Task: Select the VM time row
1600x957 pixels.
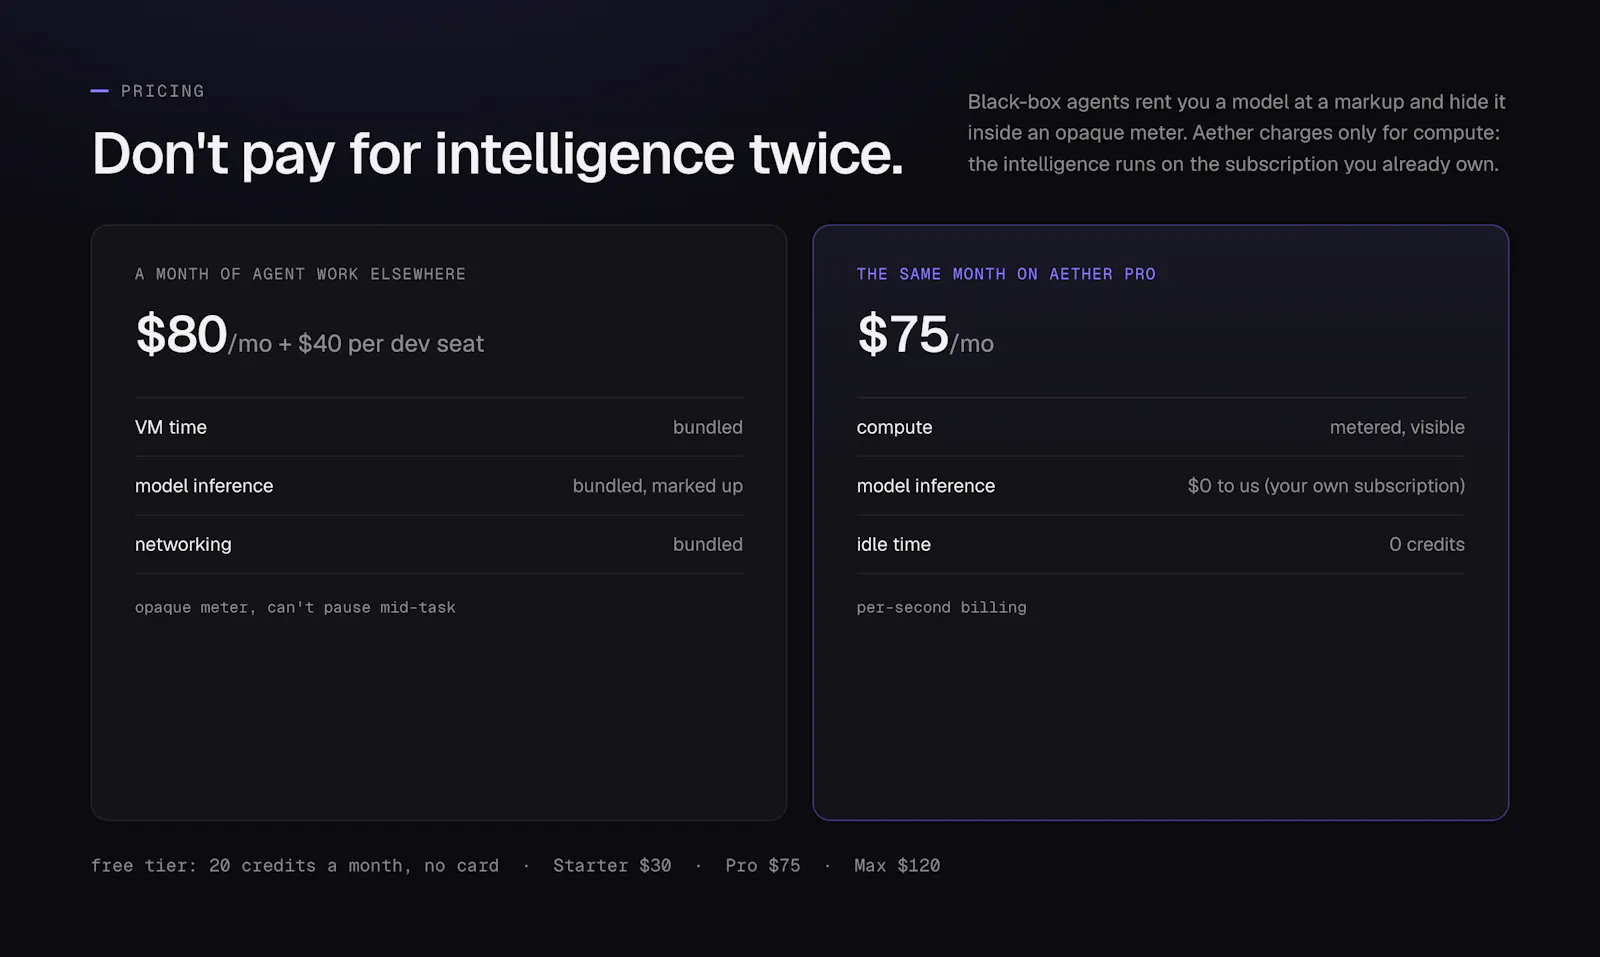Action: 439,427
